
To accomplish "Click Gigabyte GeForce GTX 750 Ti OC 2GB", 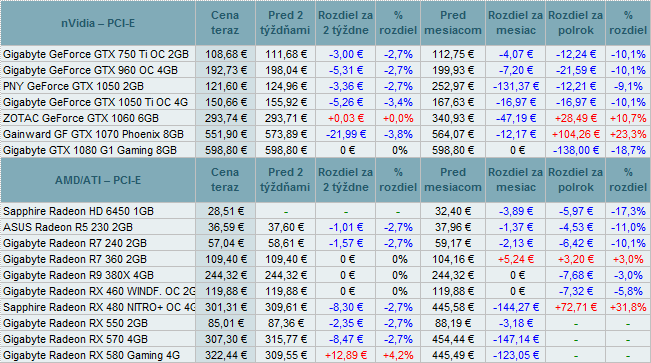I will point(96,54).
